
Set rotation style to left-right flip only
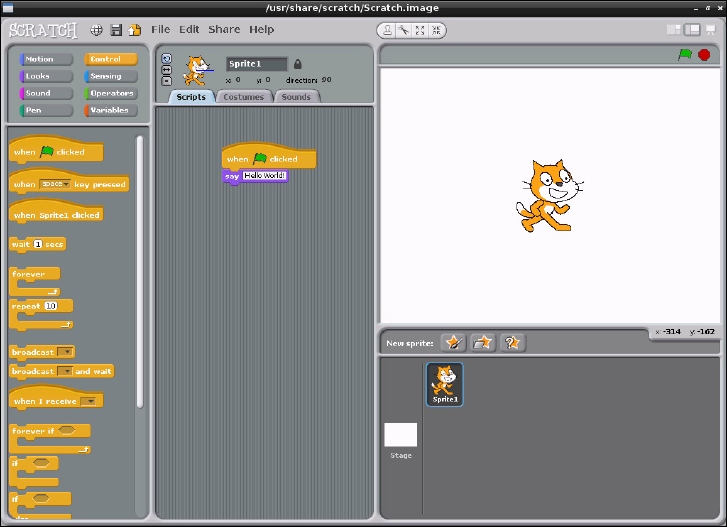pyautogui.click(x=166, y=70)
